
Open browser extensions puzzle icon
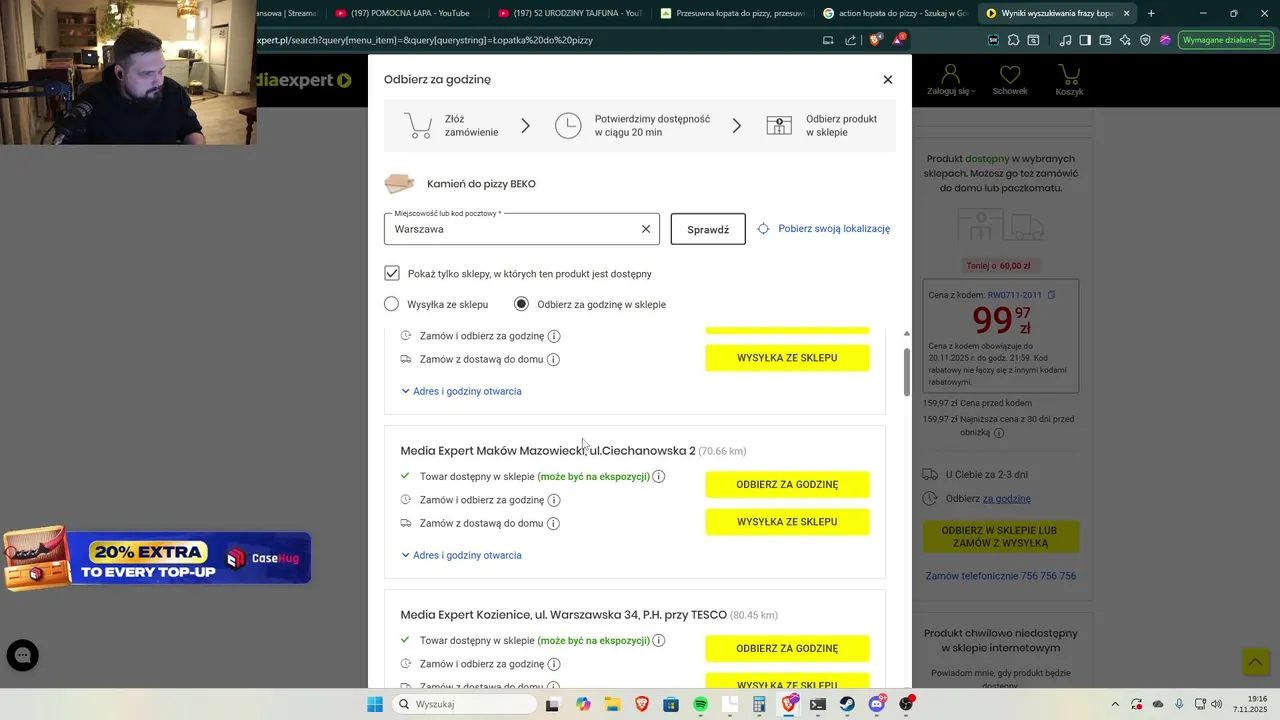tap(1014, 40)
